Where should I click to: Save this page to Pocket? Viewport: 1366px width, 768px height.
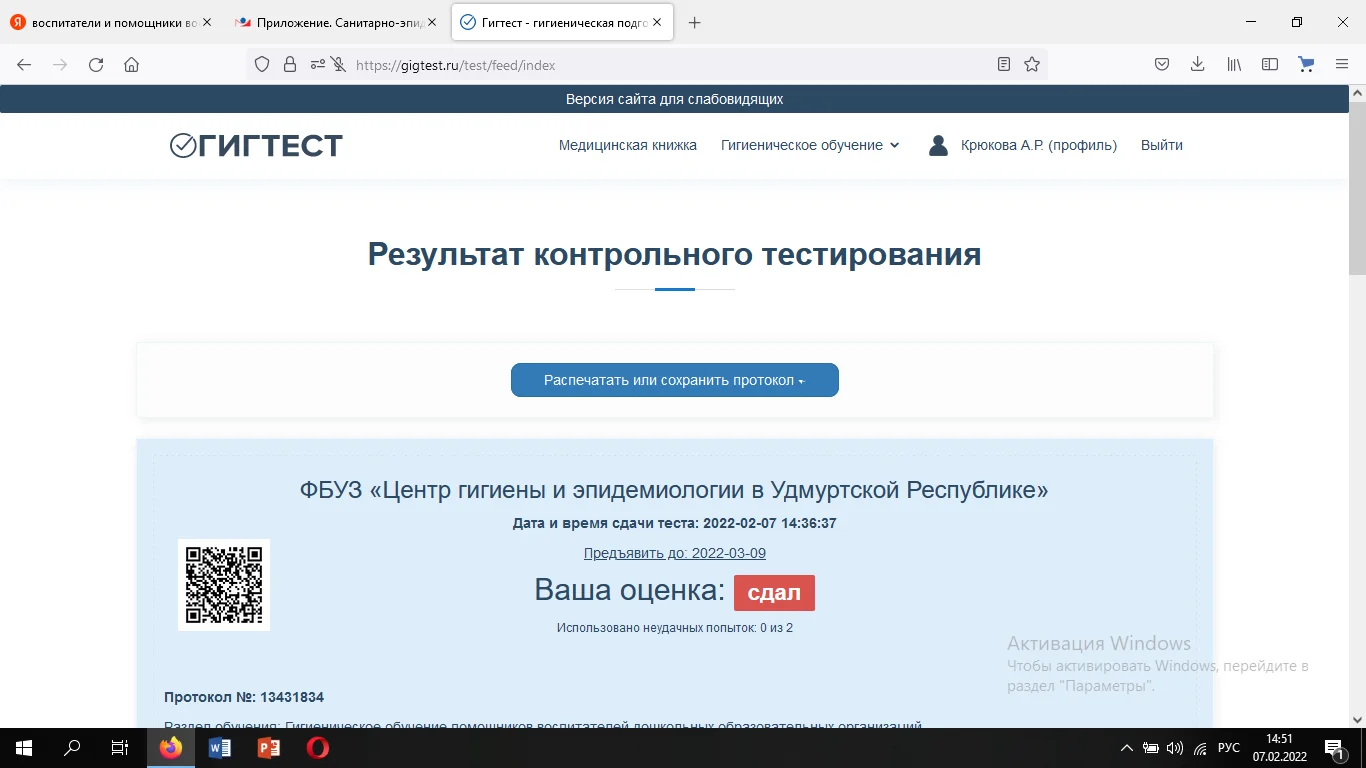point(1162,63)
